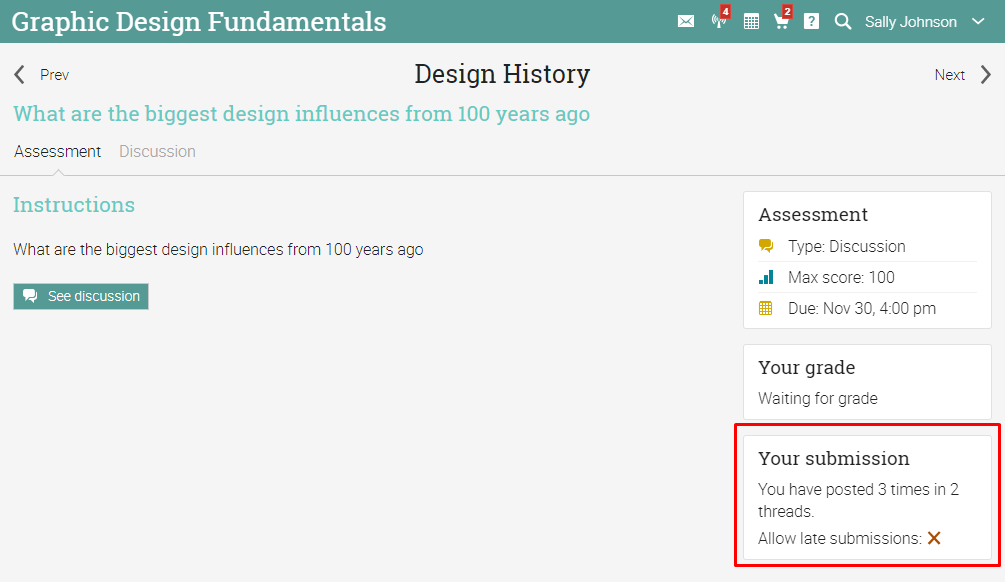Image resolution: width=1005 pixels, height=582 pixels.
Task: Open the calendar icon in top bar
Action: click(751, 21)
